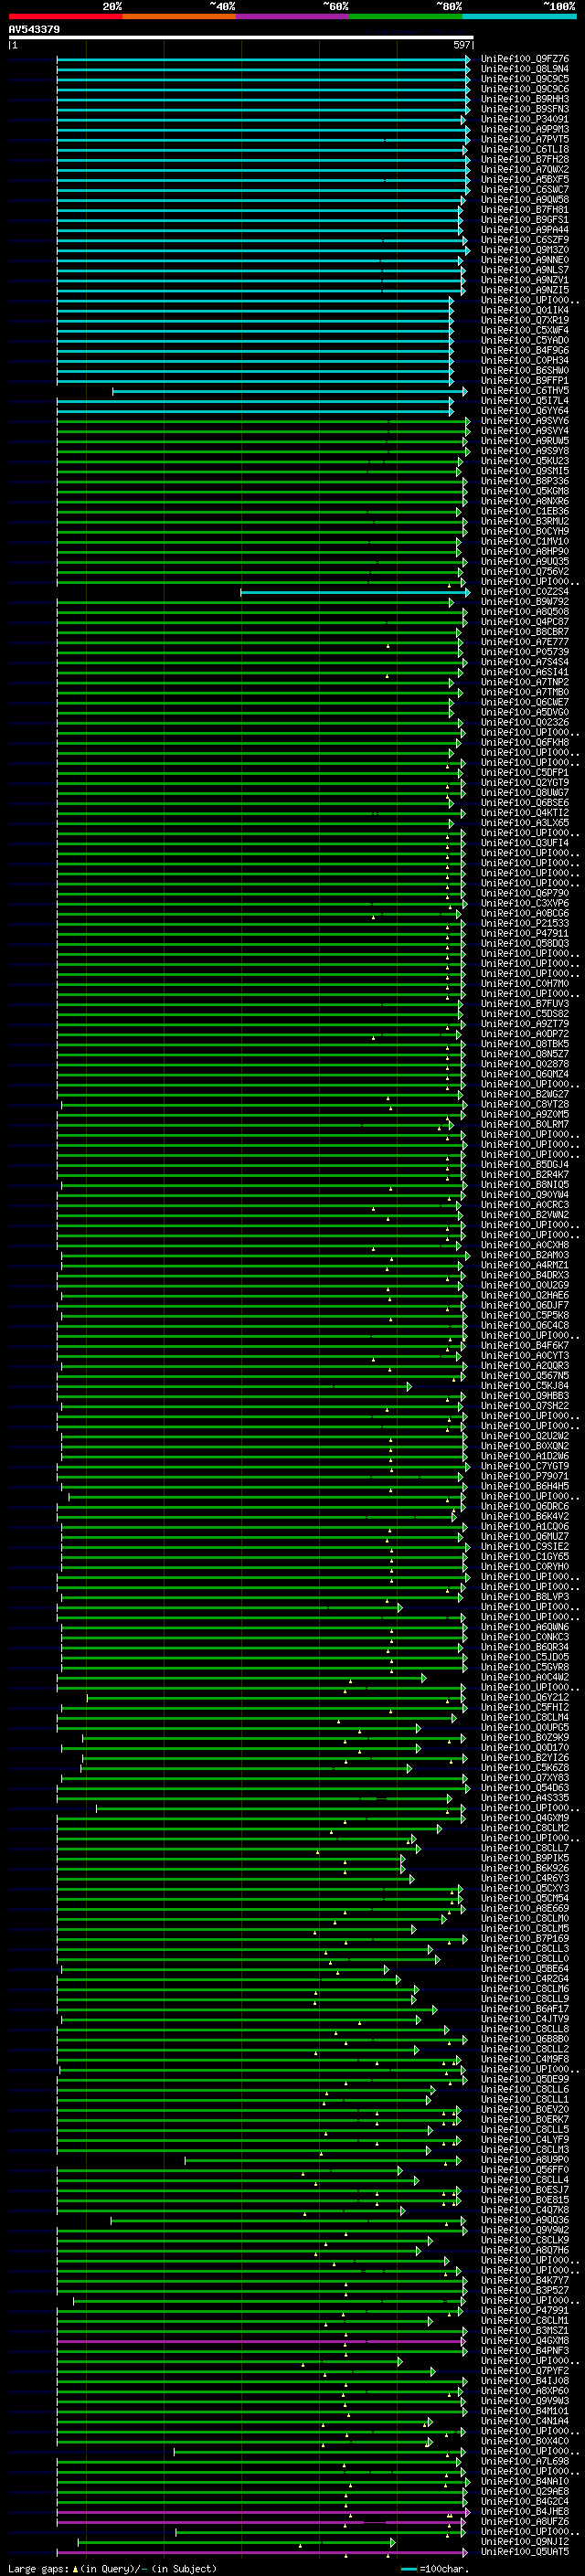This screenshot has width=585, height=2576.
Task: Select the AV543379 query label
Action: [34, 29]
